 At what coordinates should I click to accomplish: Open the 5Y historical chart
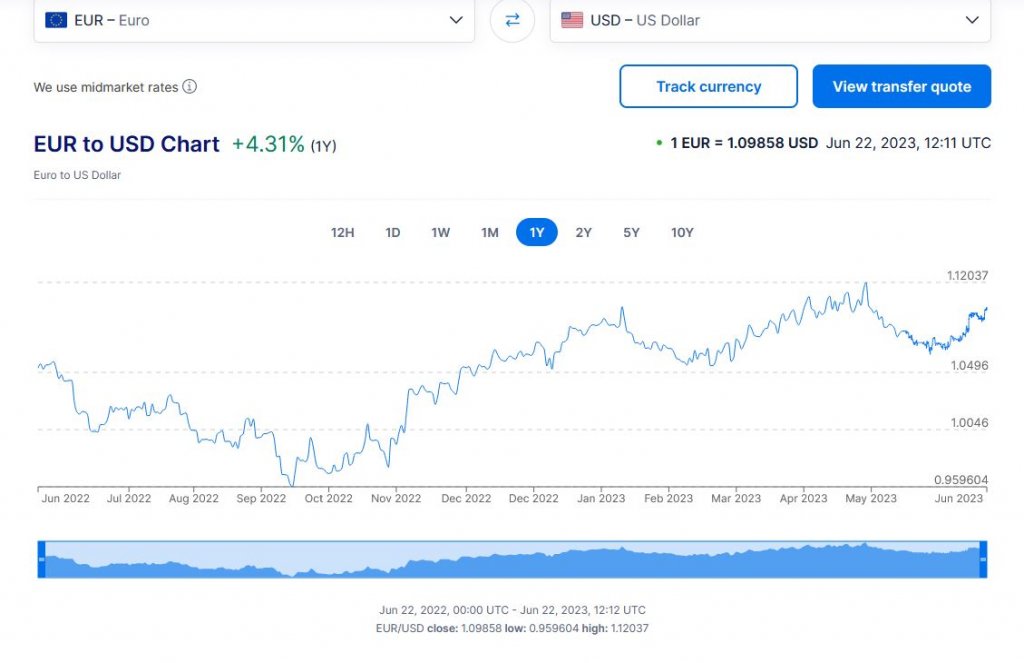(631, 232)
